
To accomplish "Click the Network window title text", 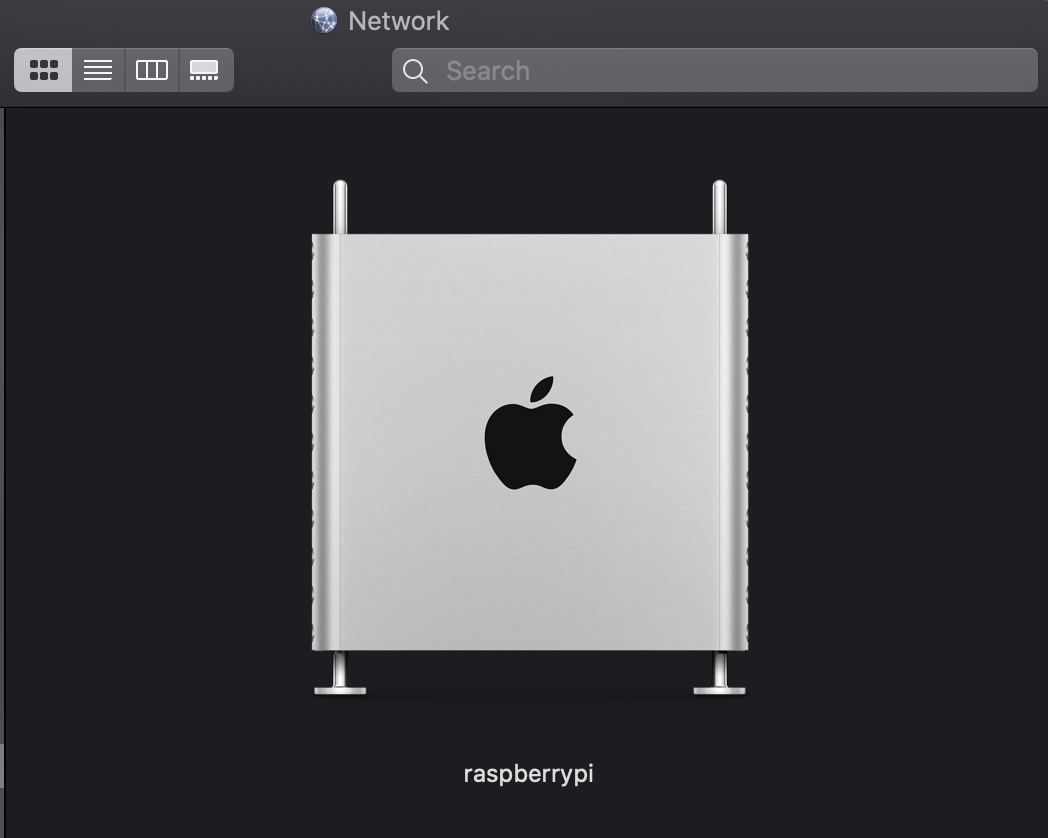I will [398, 21].
